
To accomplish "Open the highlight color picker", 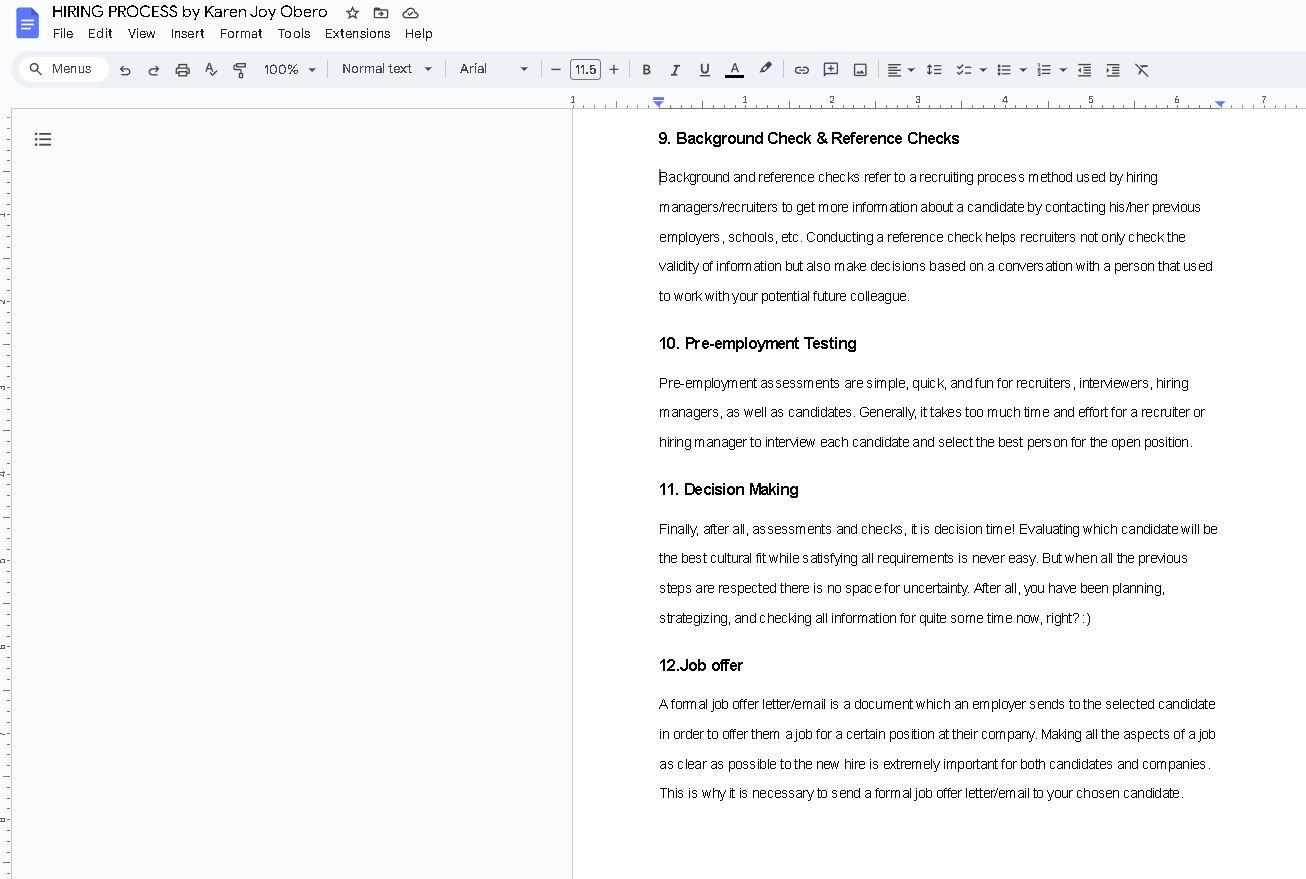I will 765,70.
